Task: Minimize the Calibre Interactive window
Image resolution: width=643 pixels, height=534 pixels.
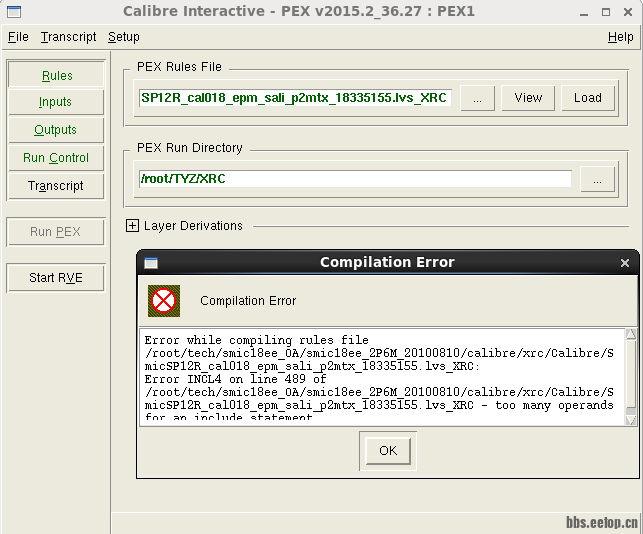Action: point(584,12)
